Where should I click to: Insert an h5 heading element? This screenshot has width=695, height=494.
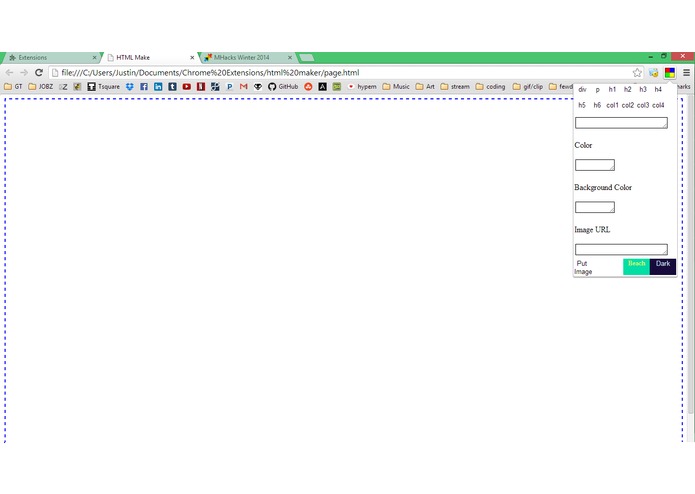pos(582,105)
